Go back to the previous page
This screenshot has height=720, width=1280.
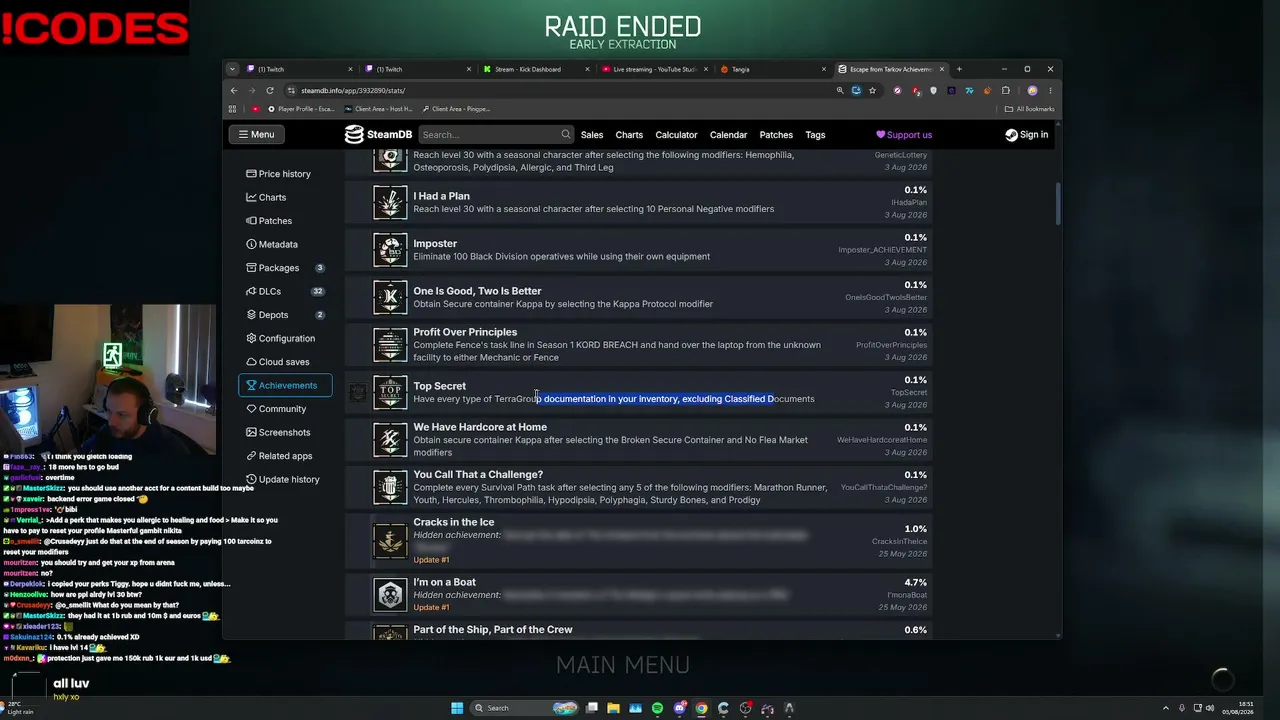point(234,90)
